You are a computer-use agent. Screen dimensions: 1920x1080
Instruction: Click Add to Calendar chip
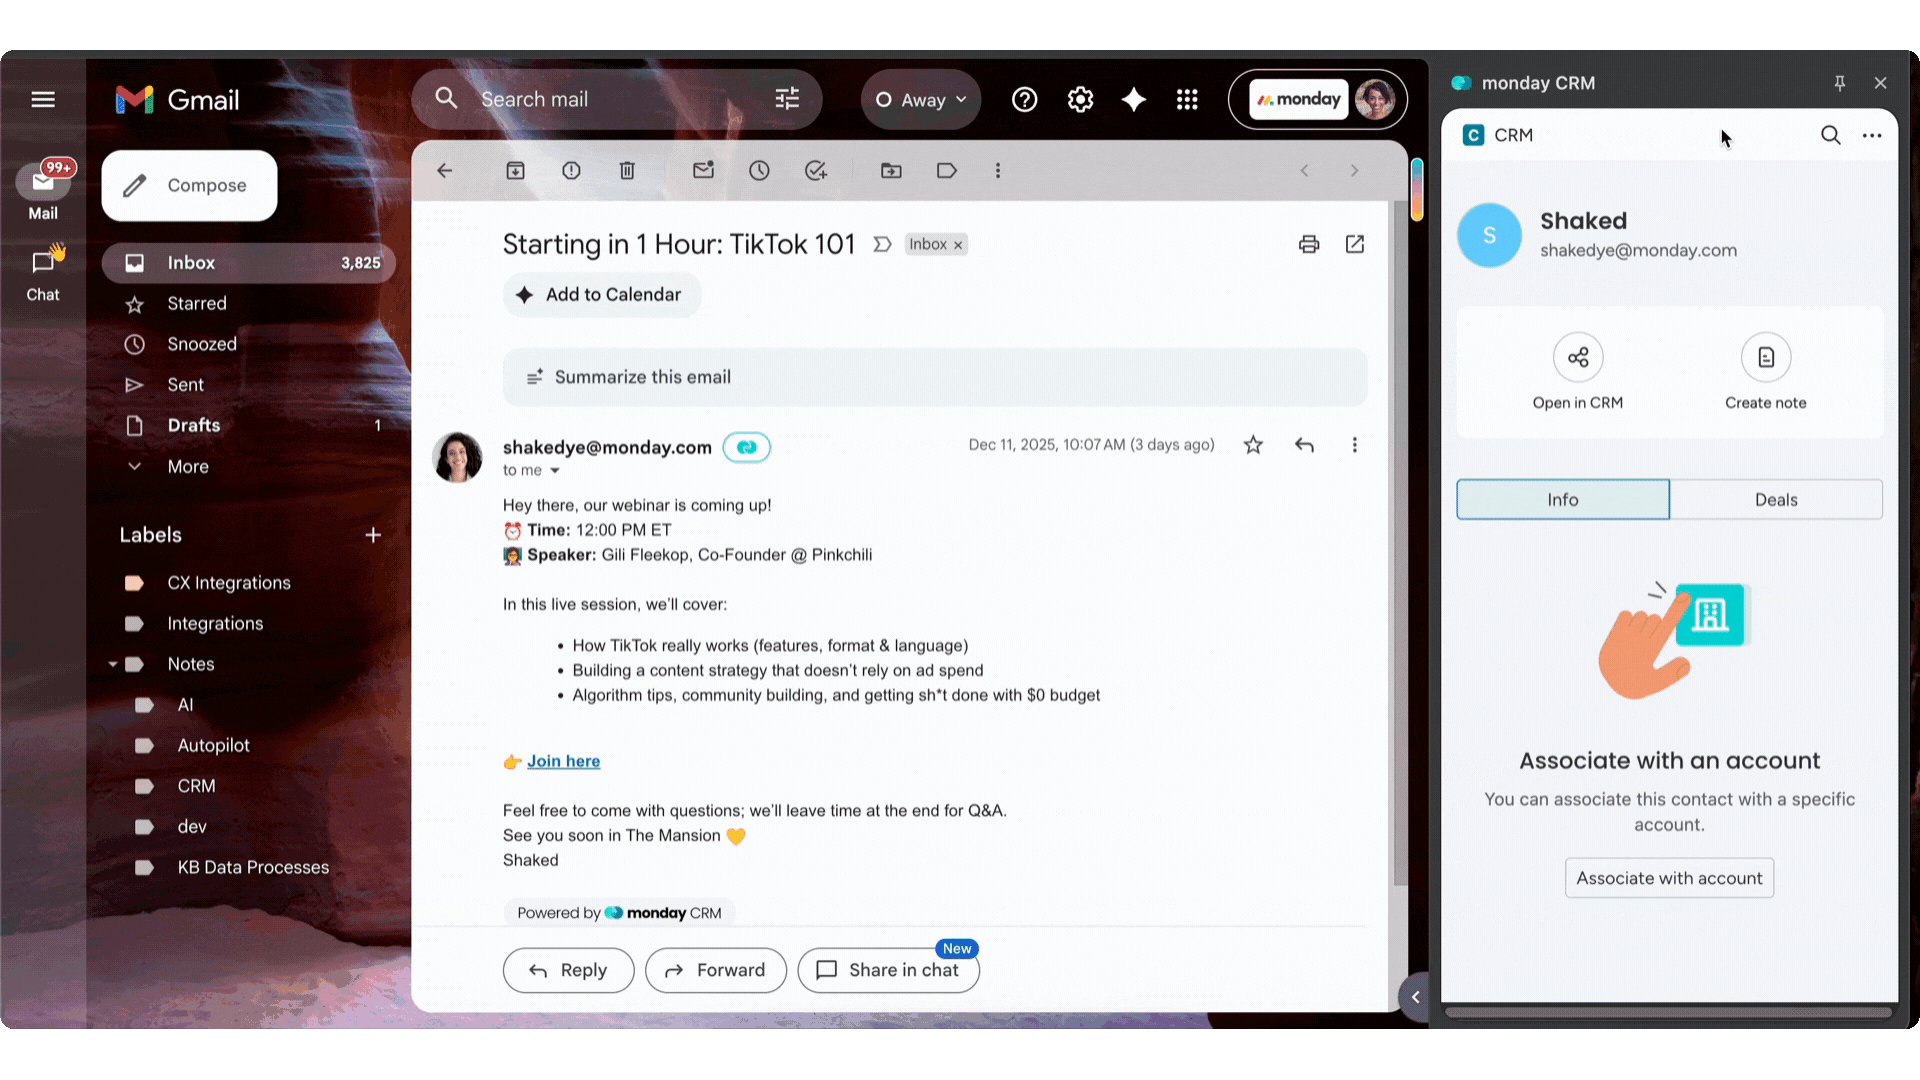pyautogui.click(x=602, y=295)
